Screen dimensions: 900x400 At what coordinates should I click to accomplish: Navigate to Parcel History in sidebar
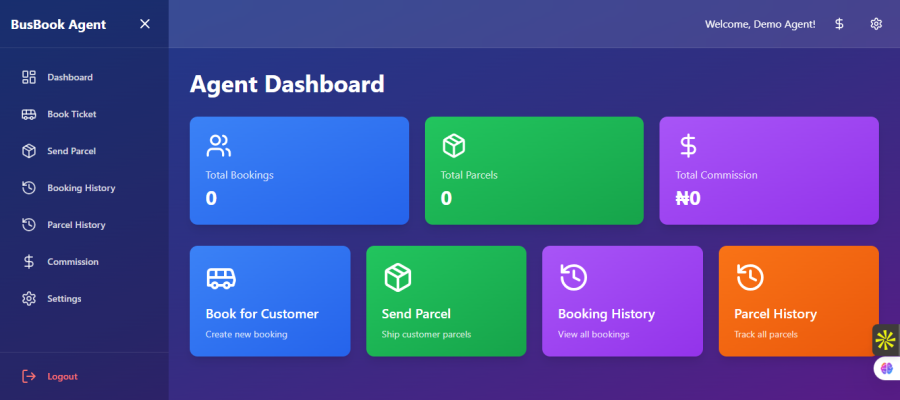point(75,225)
